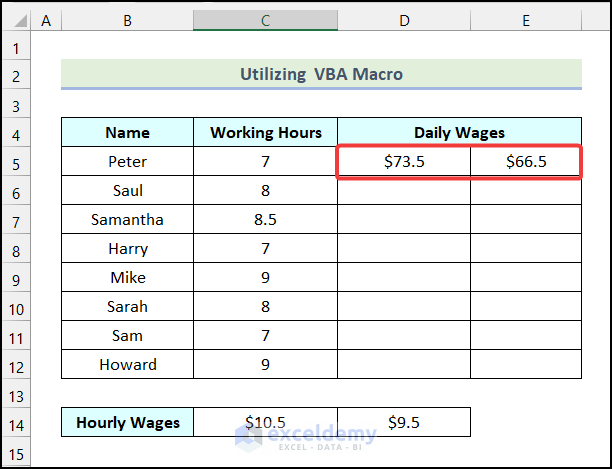Select column B header
The width and height of the screenshot is (612, 469).
(x=127, y=20)
